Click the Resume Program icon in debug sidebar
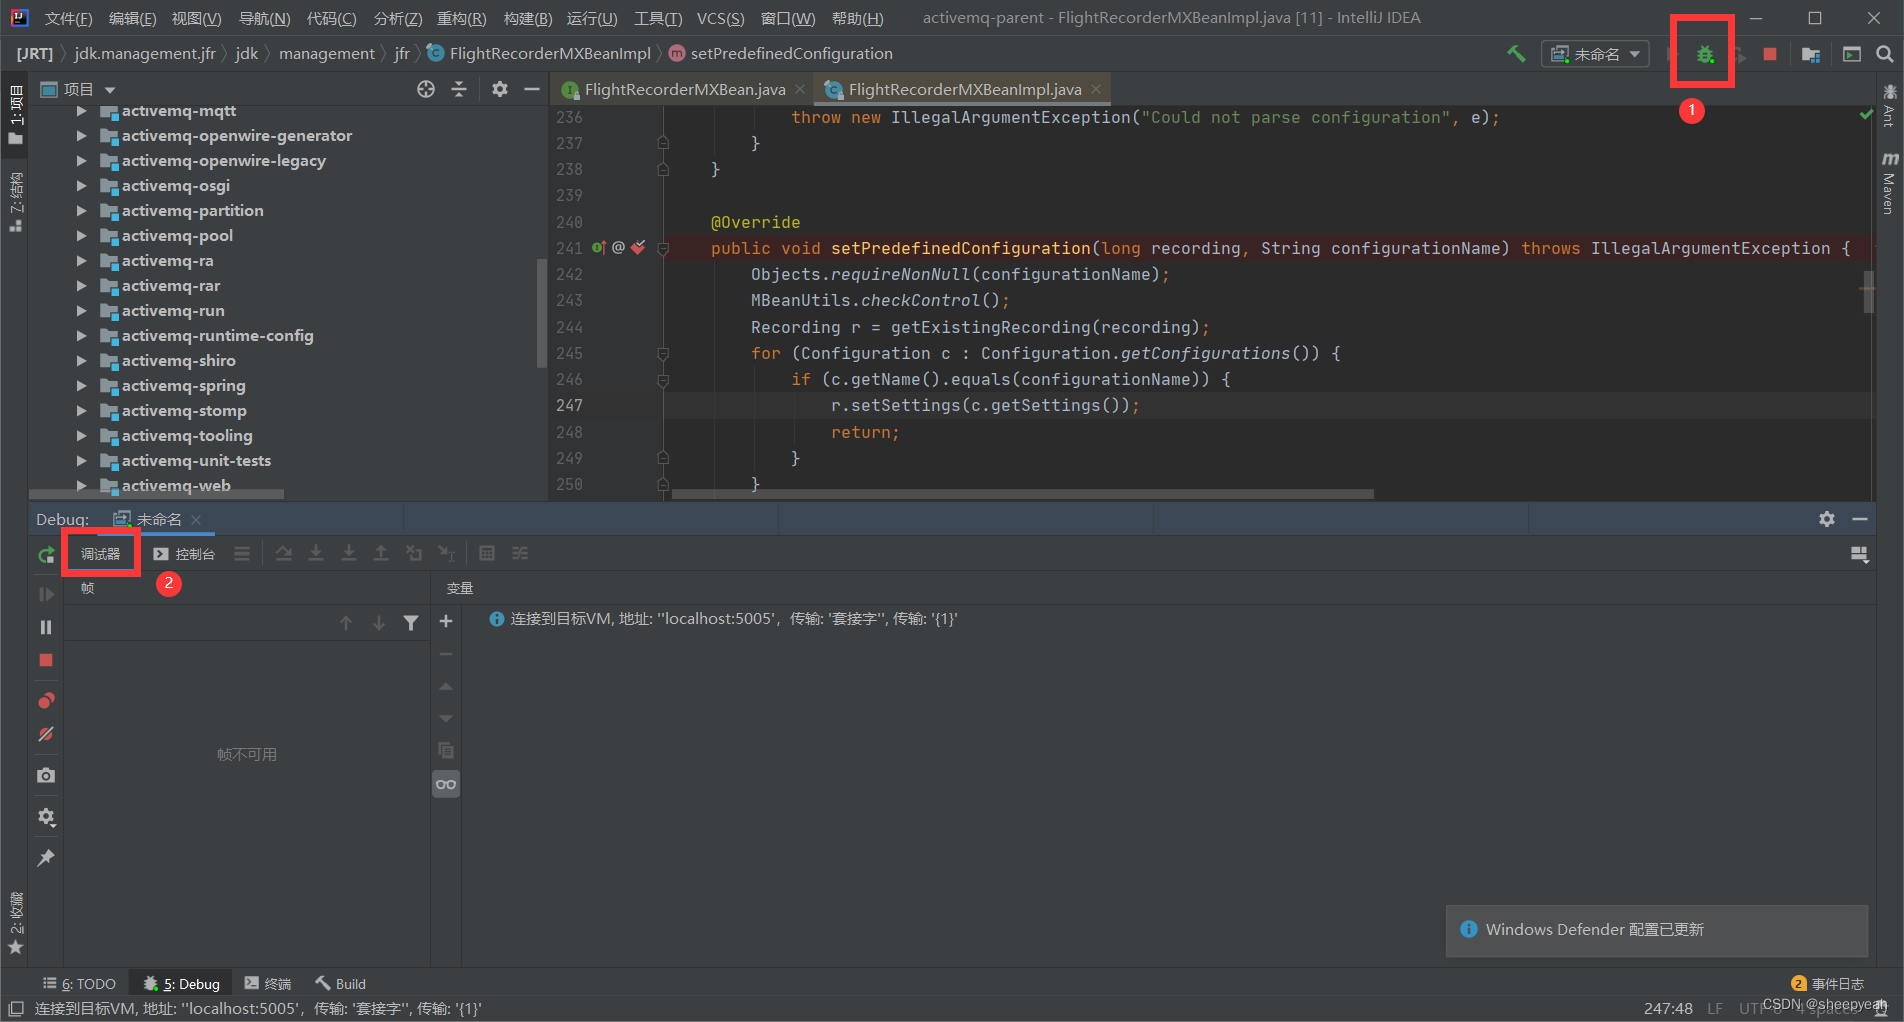Viewport: 1904px width, 1022px height. (46, 592)
